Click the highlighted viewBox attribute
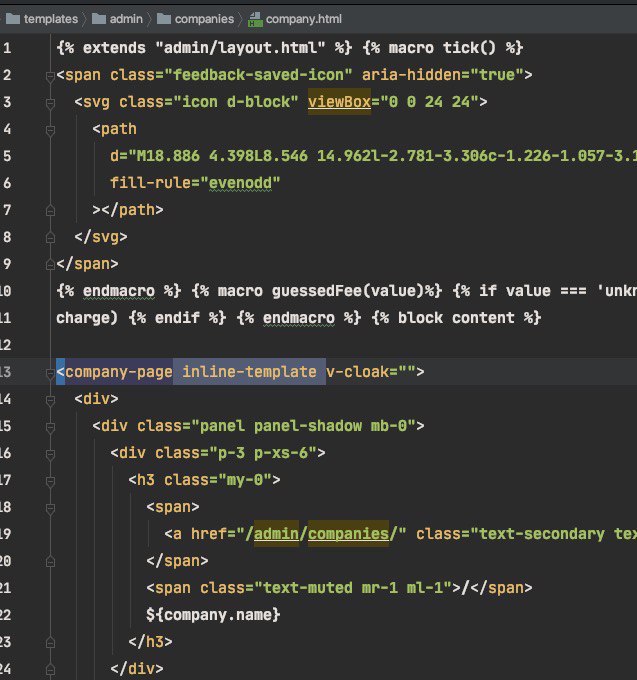Image resolution: width=637 pixels, height=680 pixels. point(340,102)
